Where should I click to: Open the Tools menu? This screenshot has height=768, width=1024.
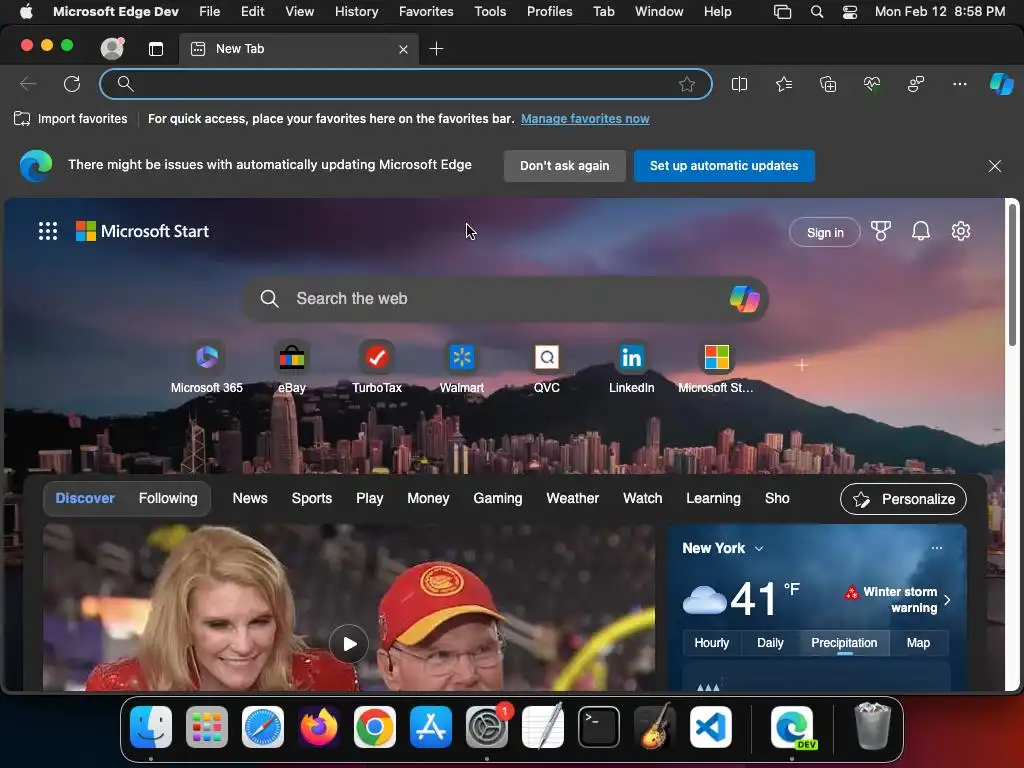click(x=490, y=11)
